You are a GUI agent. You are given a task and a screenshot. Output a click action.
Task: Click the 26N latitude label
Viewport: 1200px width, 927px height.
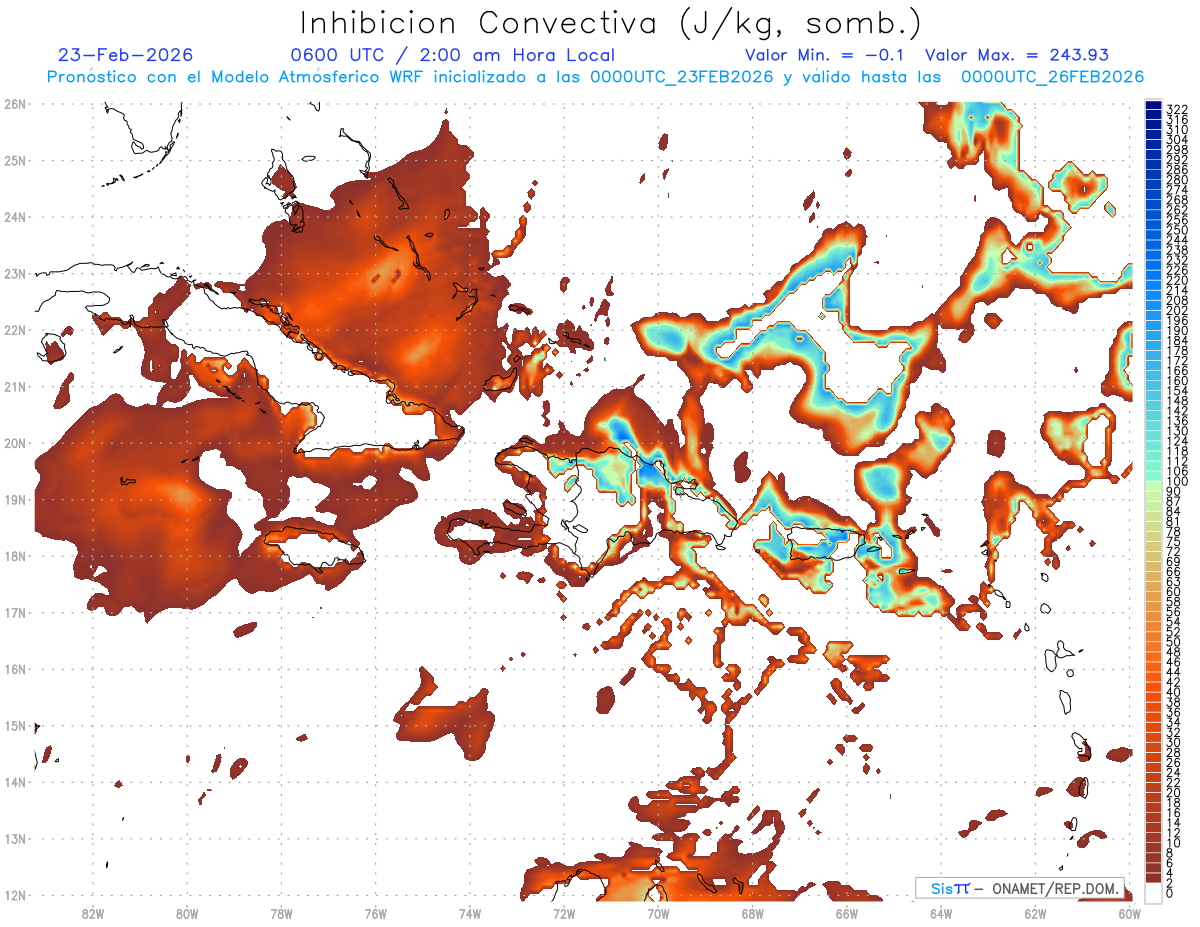pyautogui.click(x=15, y=103)
